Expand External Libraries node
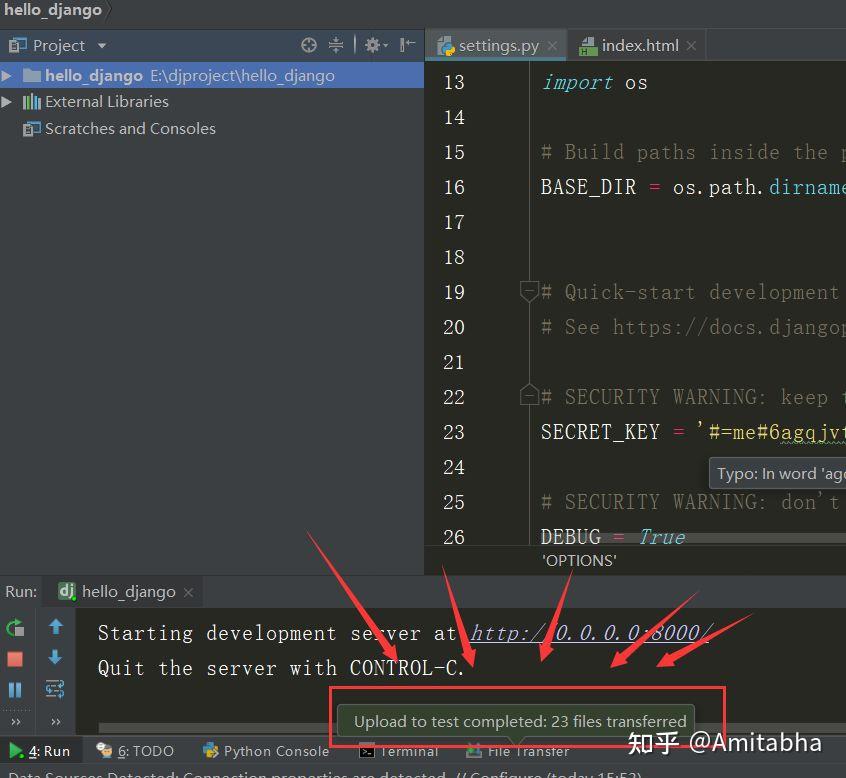846x778 pixels. tap(6, 101)
